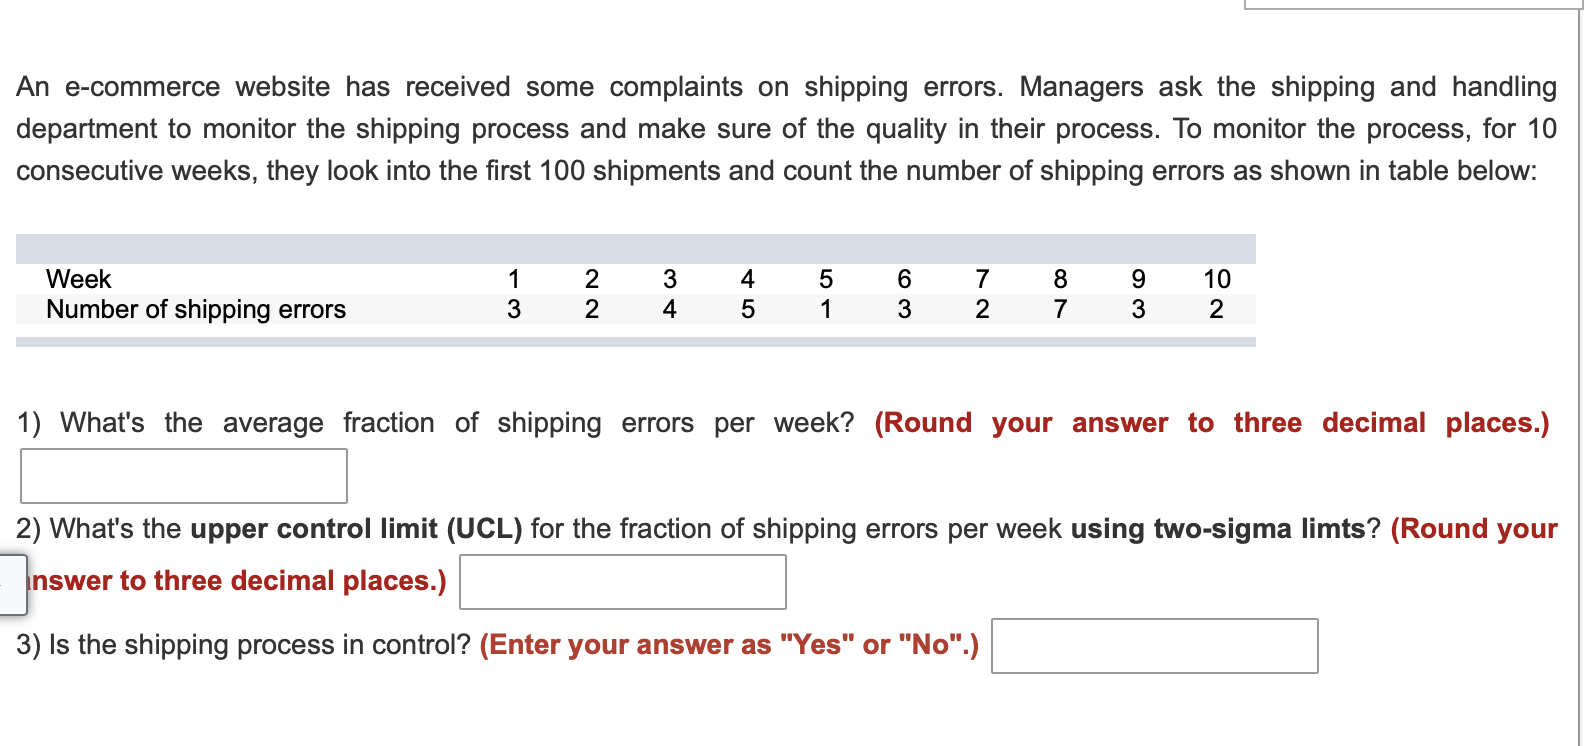
Task: Select the Number of shipping errors row label
Action: (196, 310)
